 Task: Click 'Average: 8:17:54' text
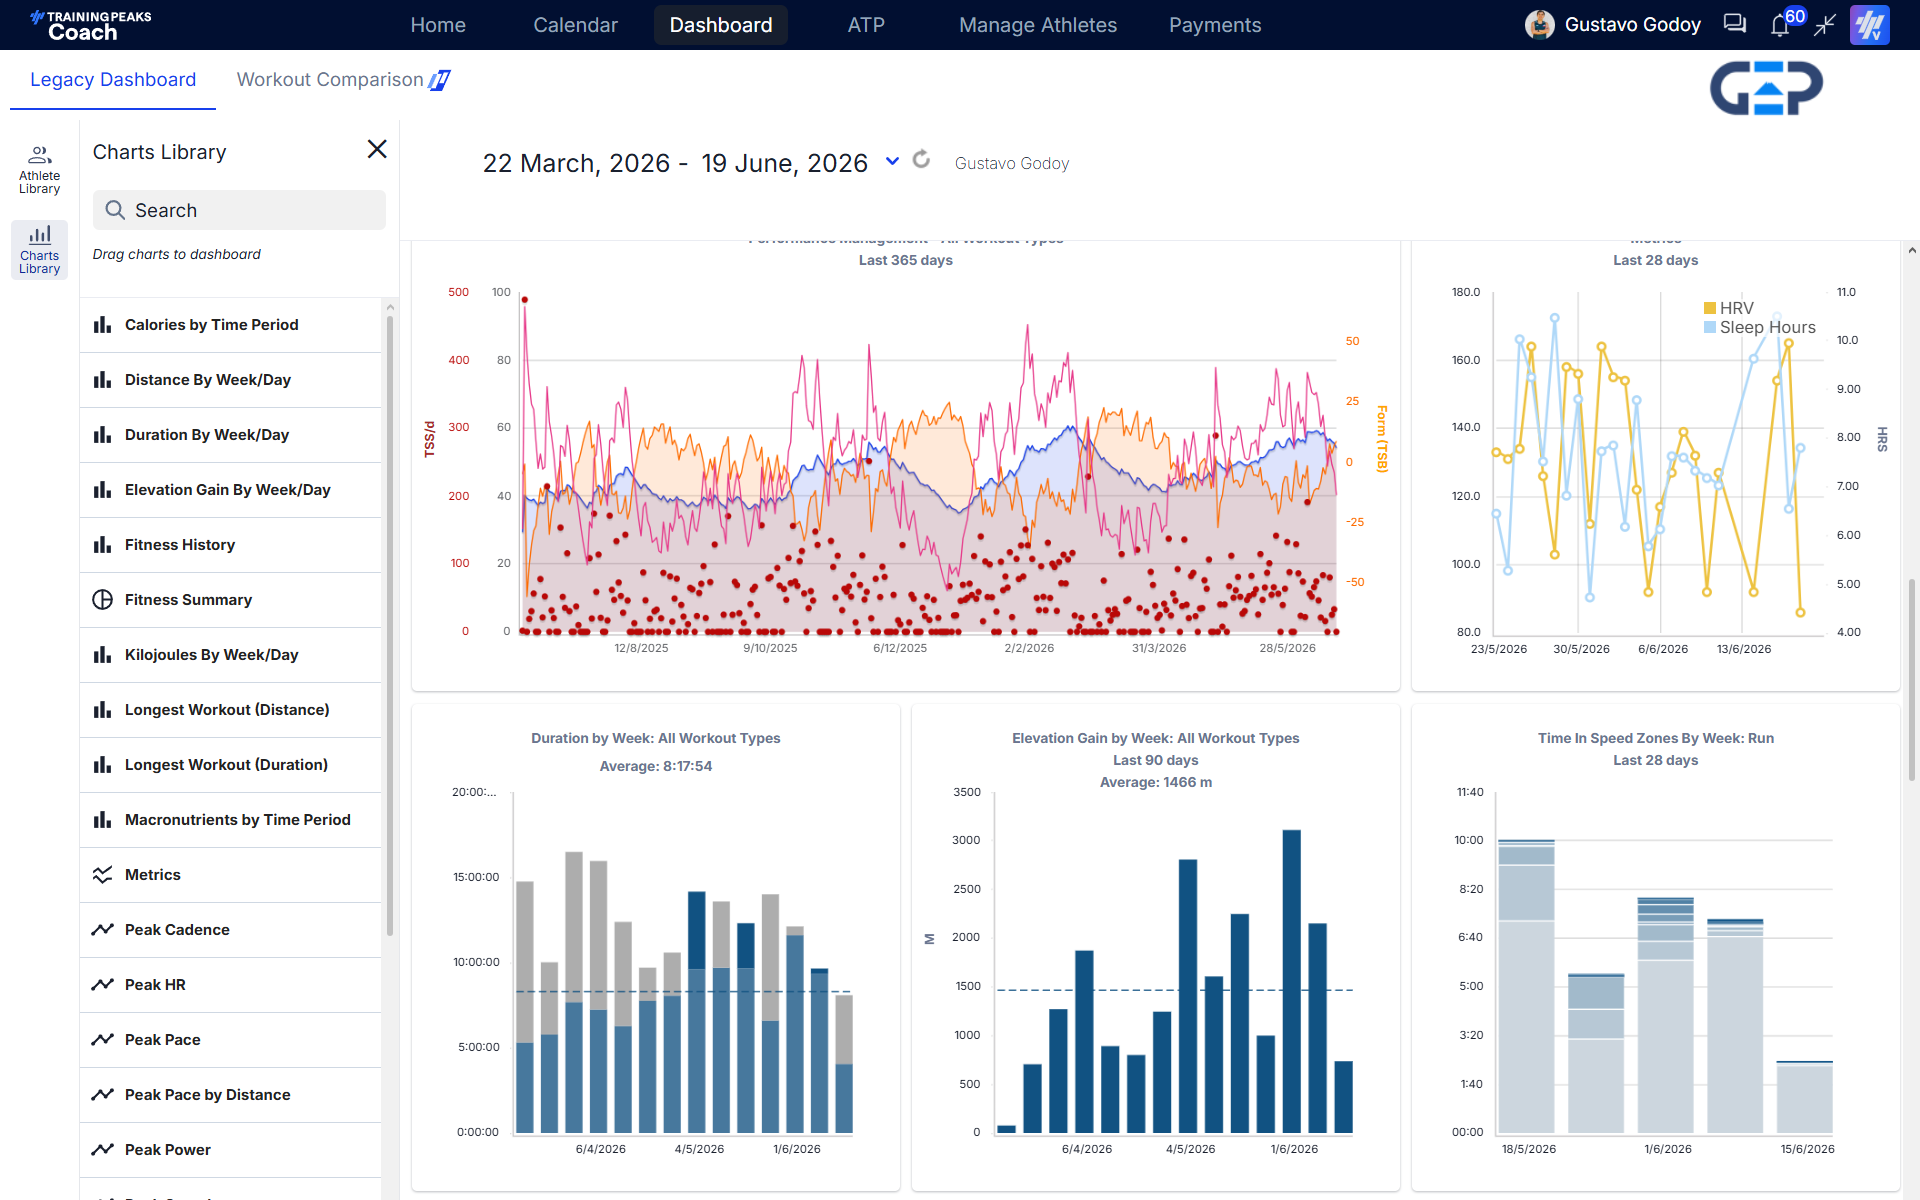(x=656, y=766)
